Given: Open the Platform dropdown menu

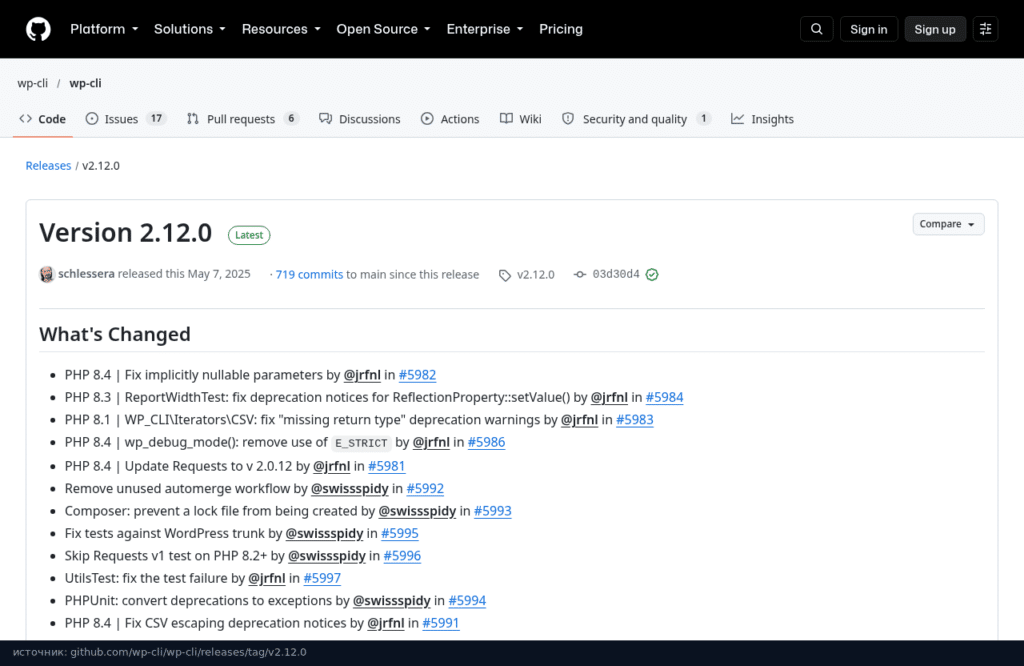Looking at the screenshot, I should (104, 29).
